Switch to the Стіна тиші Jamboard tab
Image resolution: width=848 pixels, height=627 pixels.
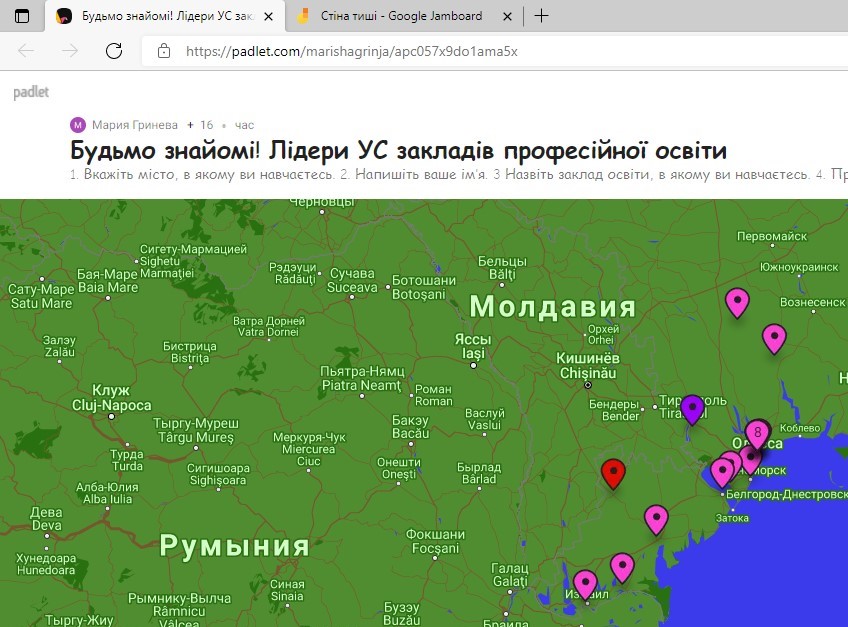[400, 16]
